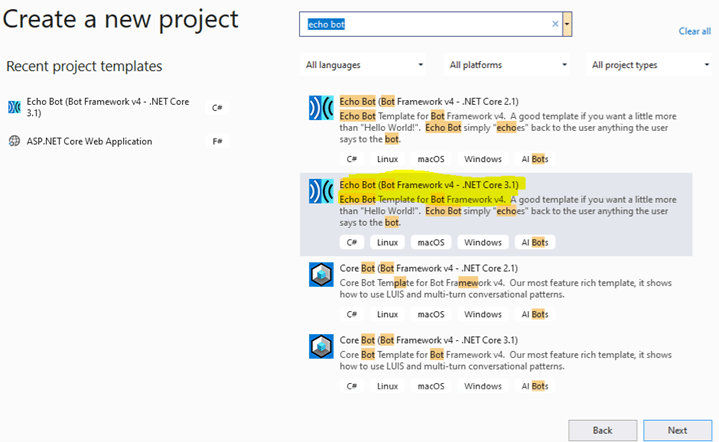The image size is (719, 442).
Task: Click C# tag under Echo Bot .NET Core 2.1
Action: point(352,159)
